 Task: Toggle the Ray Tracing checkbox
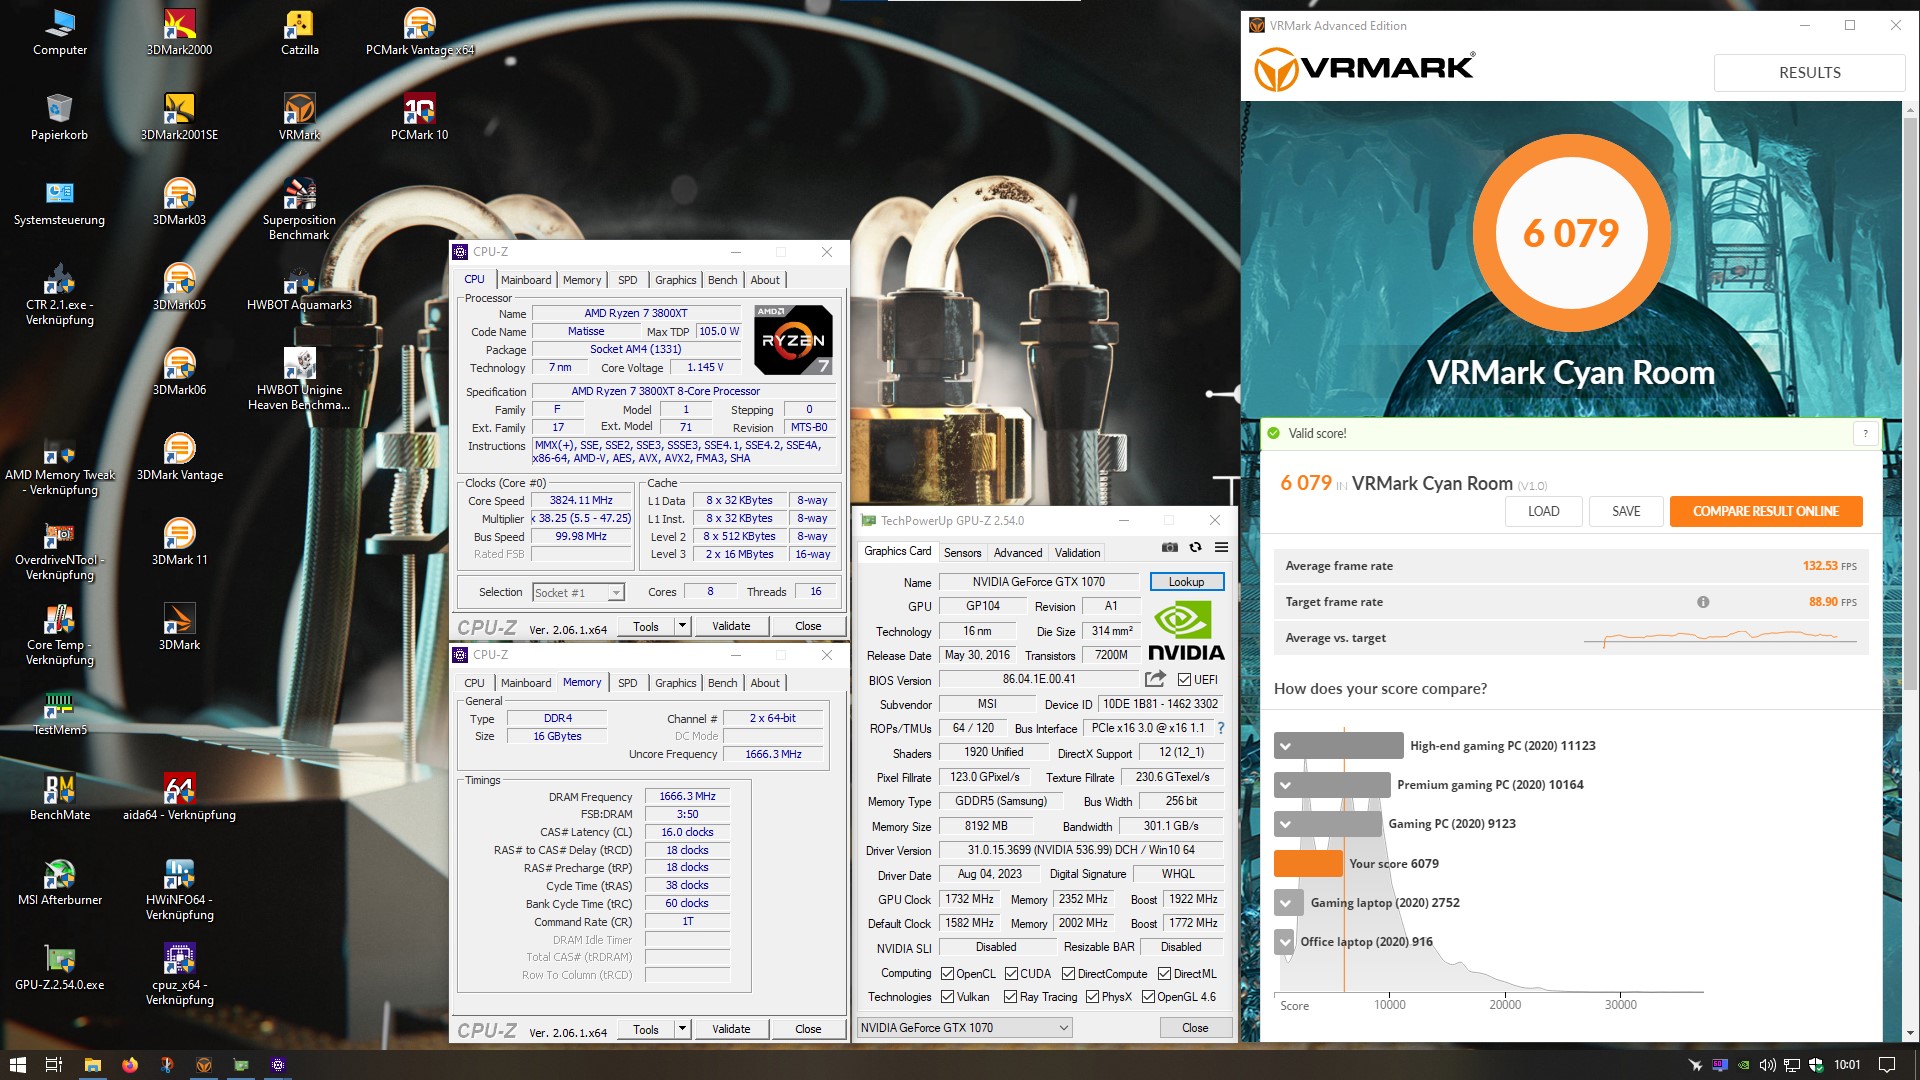pyautogui.click(x=1010, y=997)
